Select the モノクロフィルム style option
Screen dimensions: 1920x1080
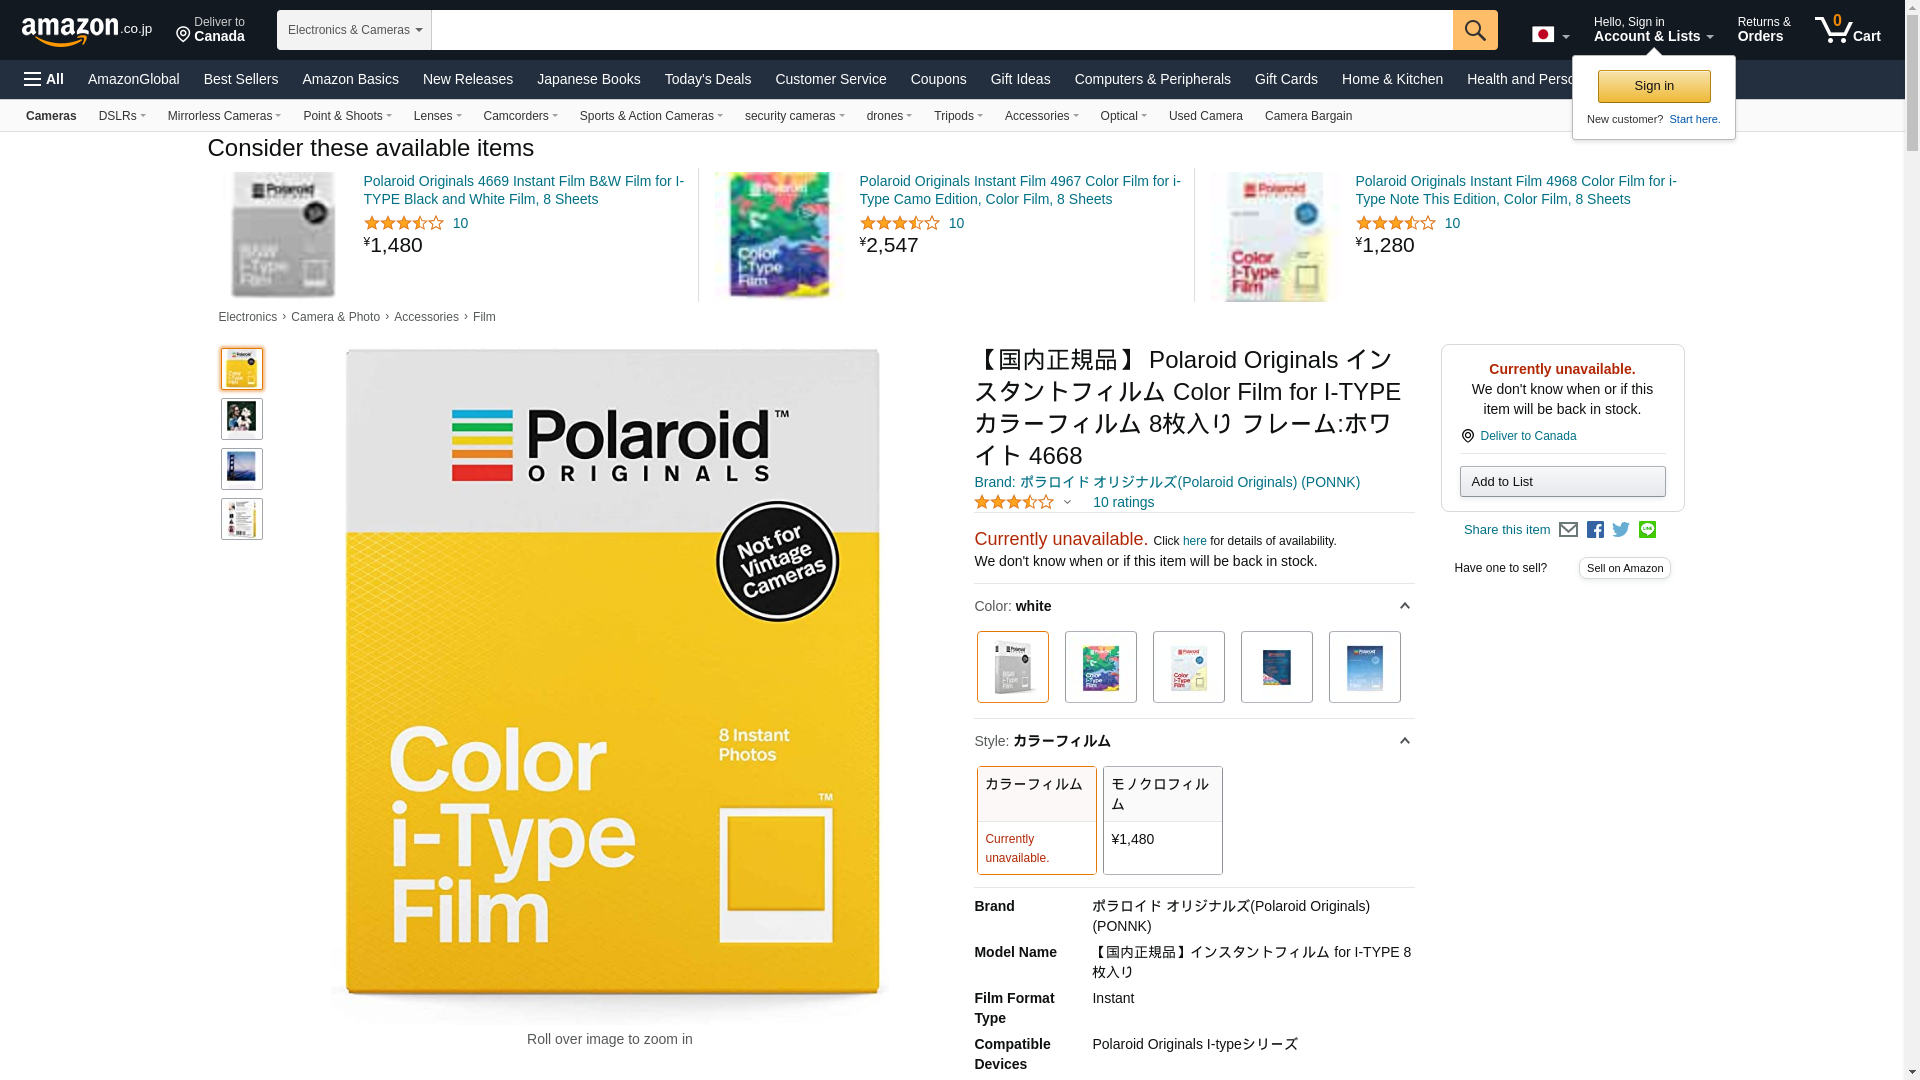1162,820
